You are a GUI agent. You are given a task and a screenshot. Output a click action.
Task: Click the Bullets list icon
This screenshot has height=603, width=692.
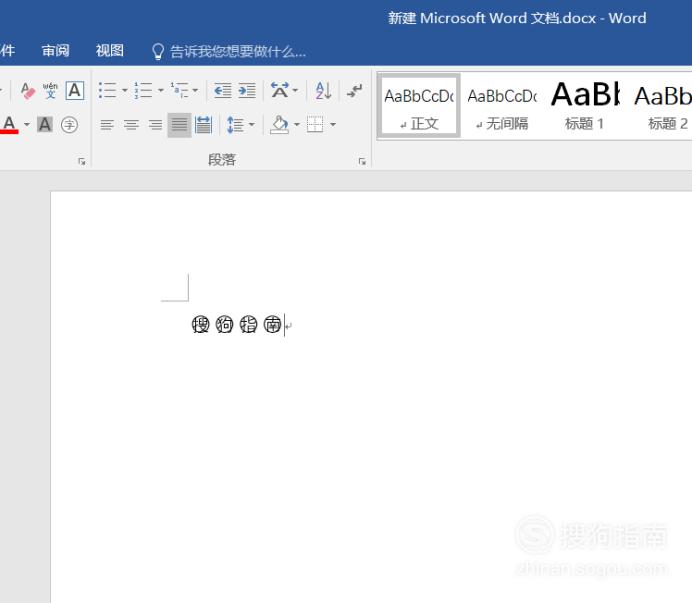(107, 90)
